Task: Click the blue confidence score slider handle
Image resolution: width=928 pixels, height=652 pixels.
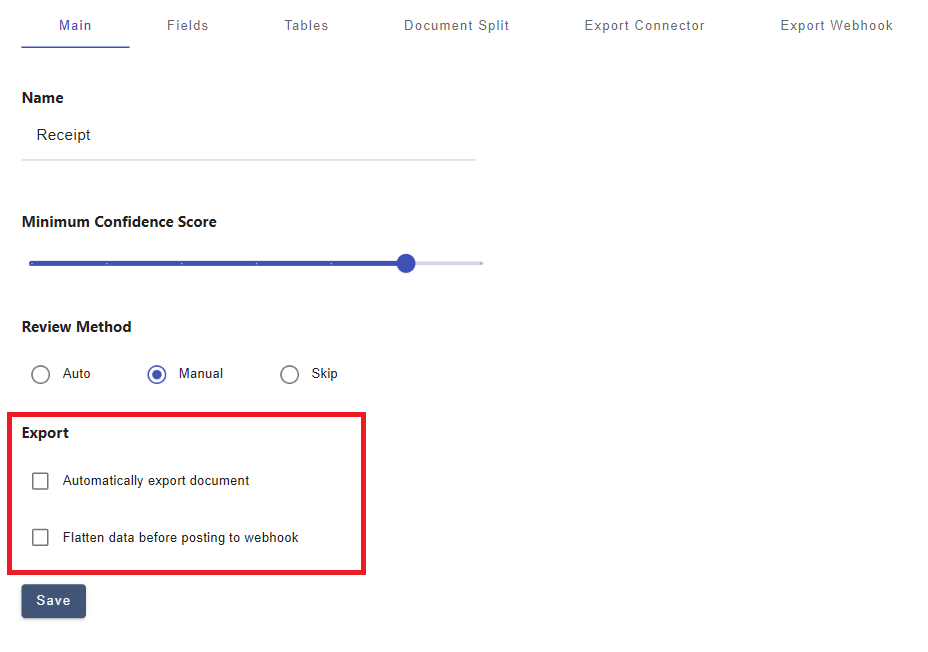Action: [x=405, y=263]
